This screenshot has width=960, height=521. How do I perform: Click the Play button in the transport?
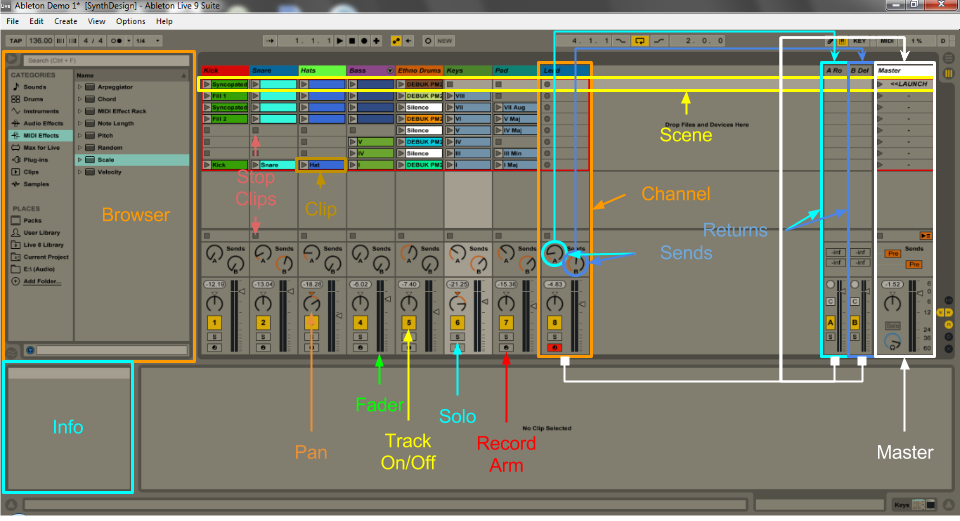(340, 41)
